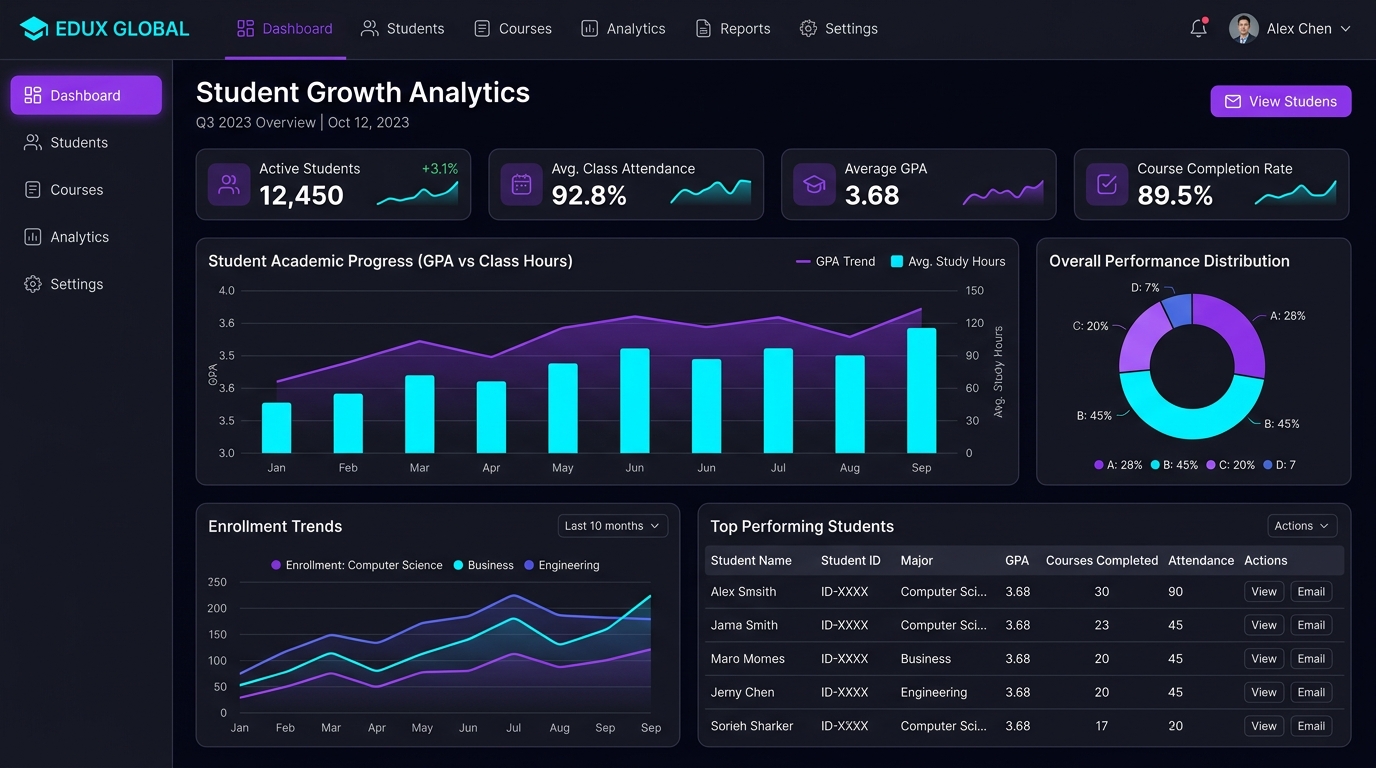The image size is (1376, 768).
Task: Open the Last 10 months dropdown
Action: [x=613, y=526]
